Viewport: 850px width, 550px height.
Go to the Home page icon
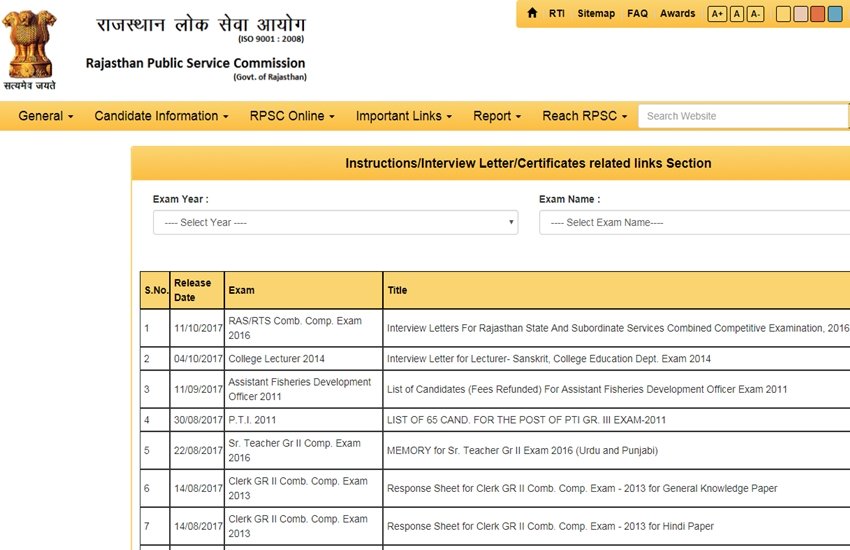coord(532,13)
